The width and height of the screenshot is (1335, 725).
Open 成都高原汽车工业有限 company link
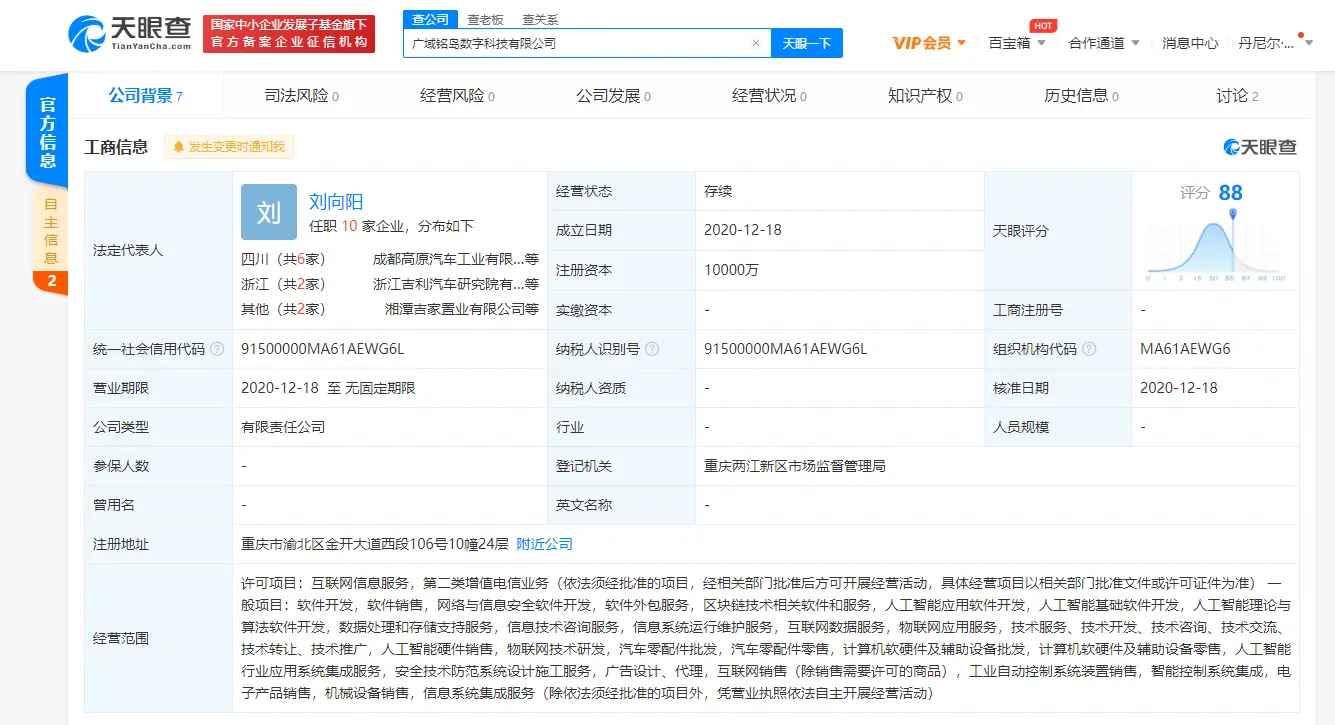click(x=456, y=258)
